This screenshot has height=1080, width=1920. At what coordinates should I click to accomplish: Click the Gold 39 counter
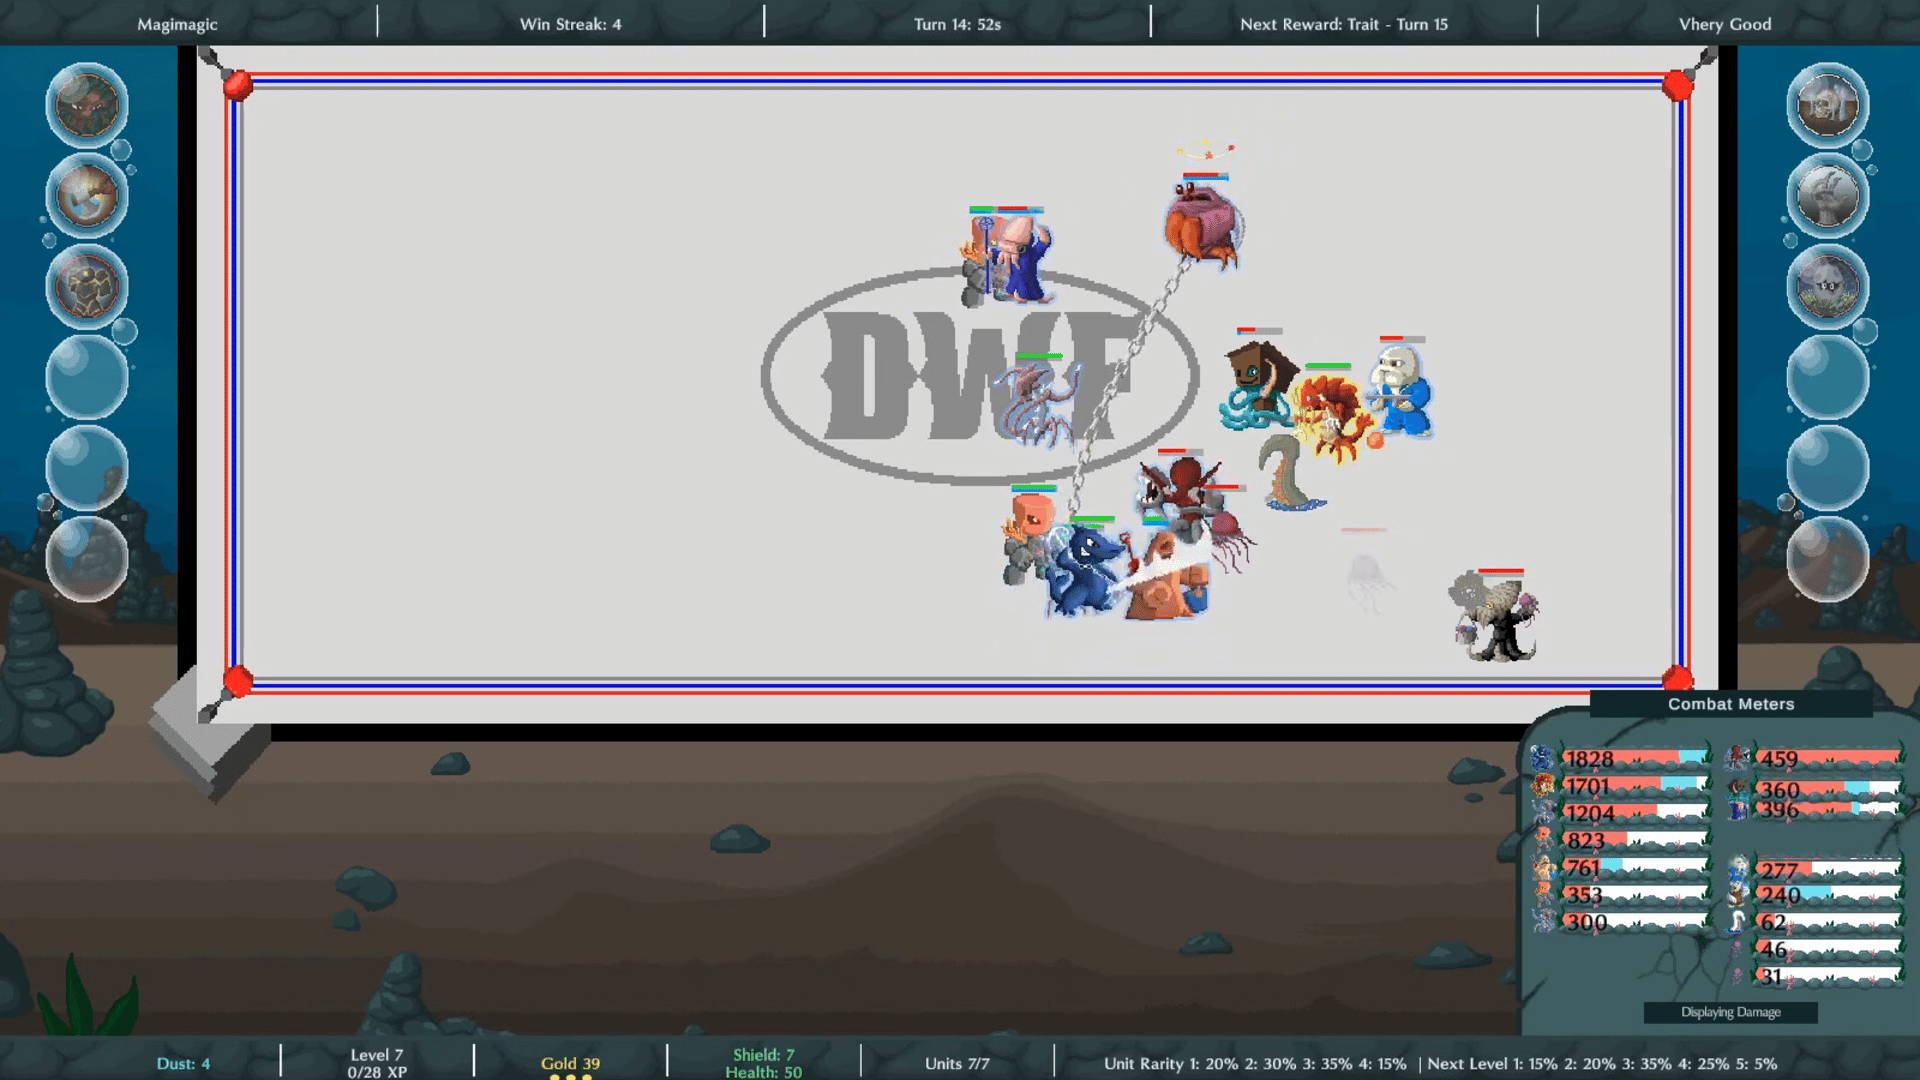pyautogui.click(x=570, y=1063)
